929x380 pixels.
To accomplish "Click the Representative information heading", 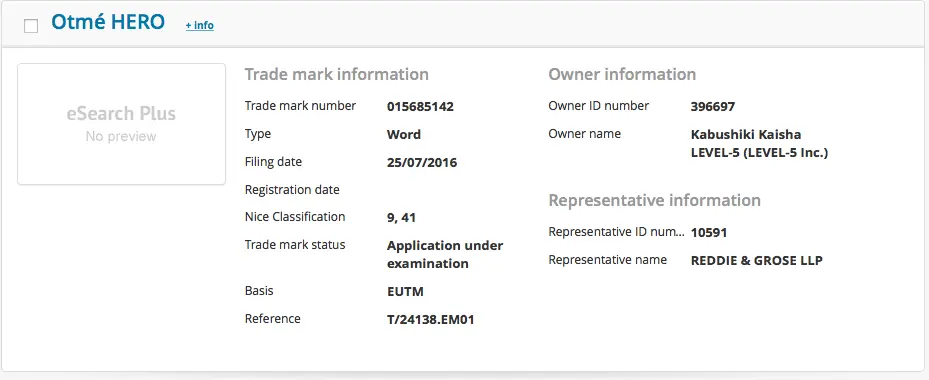I will pyautogui.click(x=655, y=200).
